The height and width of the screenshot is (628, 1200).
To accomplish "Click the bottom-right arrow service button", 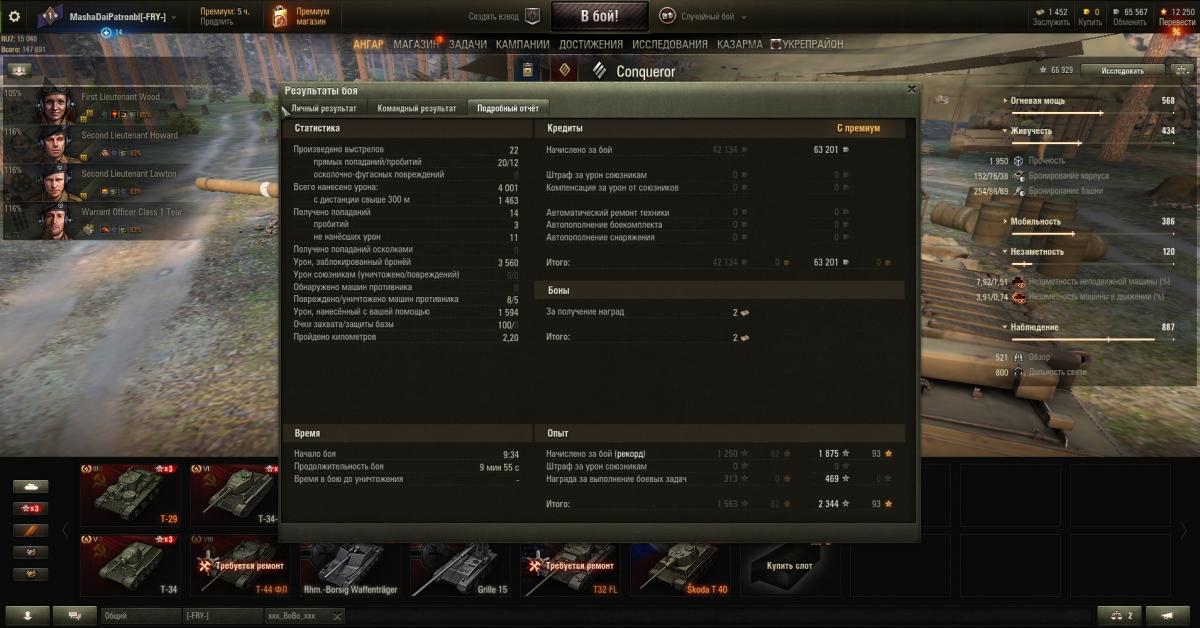I will click(1168, 615).
